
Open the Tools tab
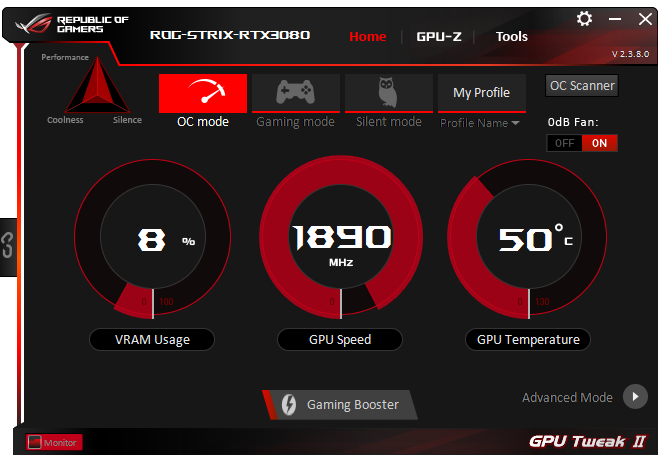pyautogui.click(x=511, y=37)
